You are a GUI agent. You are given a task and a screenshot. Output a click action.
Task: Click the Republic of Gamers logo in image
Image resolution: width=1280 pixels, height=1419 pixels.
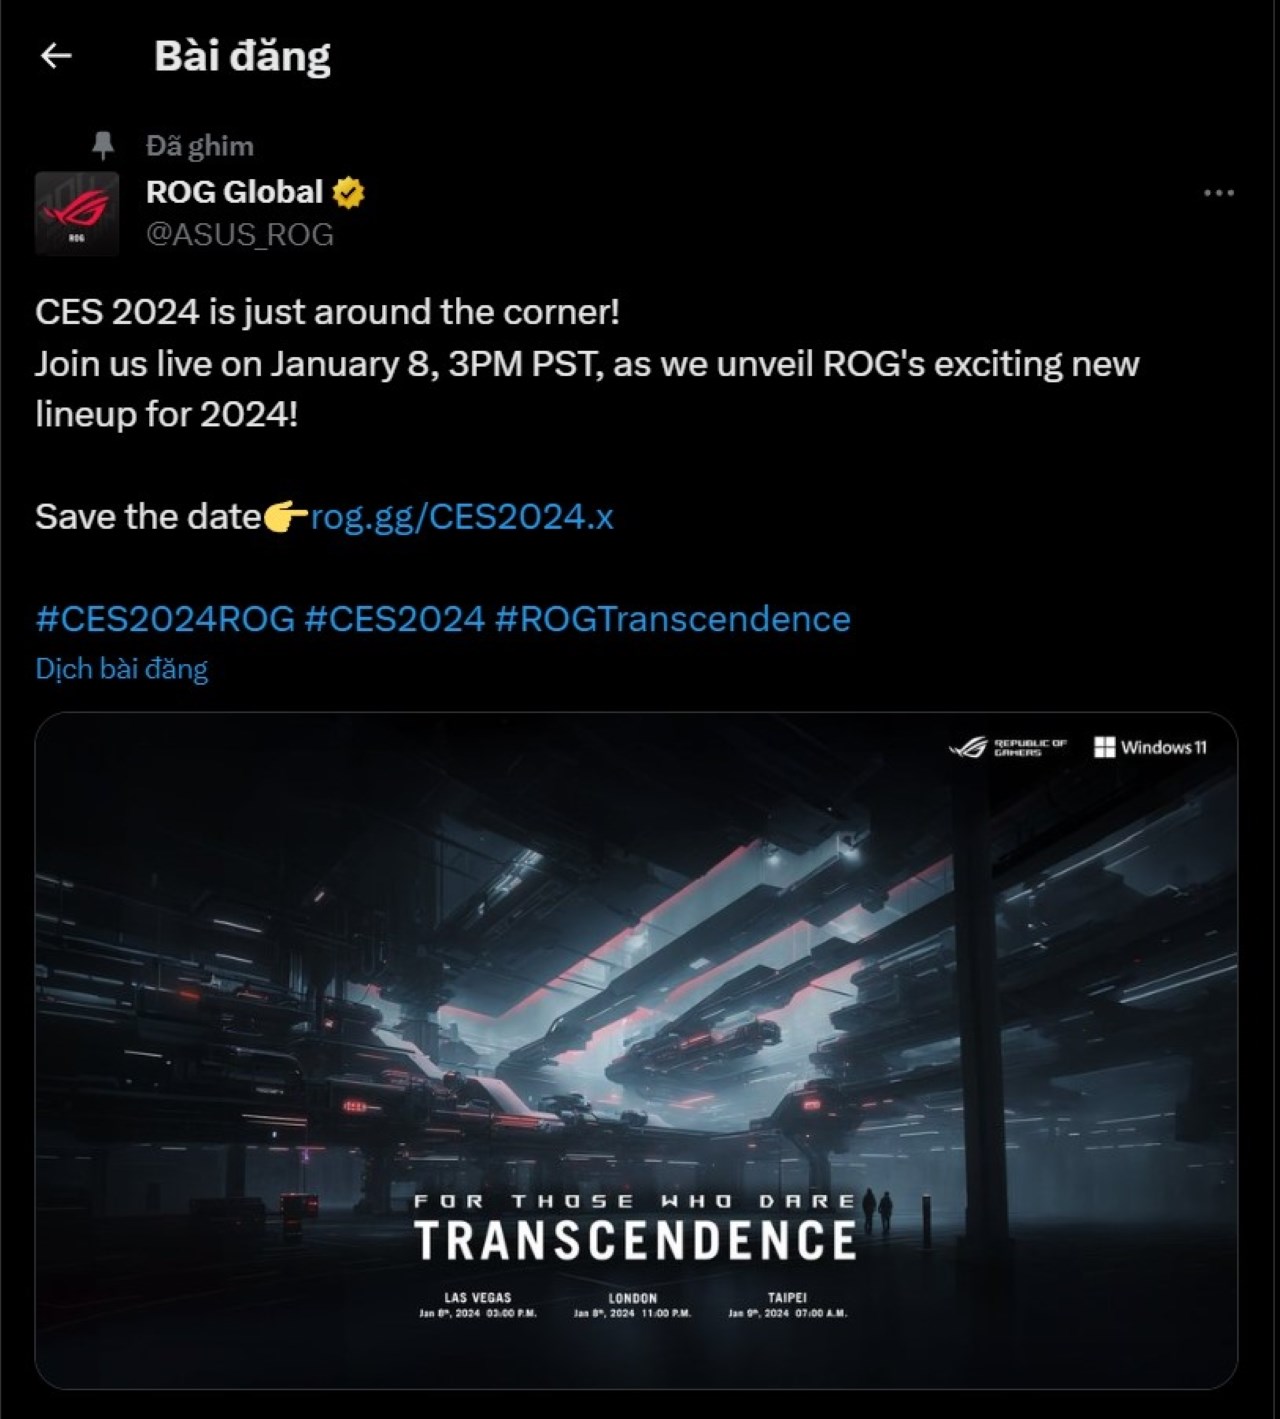(1008, 747)
